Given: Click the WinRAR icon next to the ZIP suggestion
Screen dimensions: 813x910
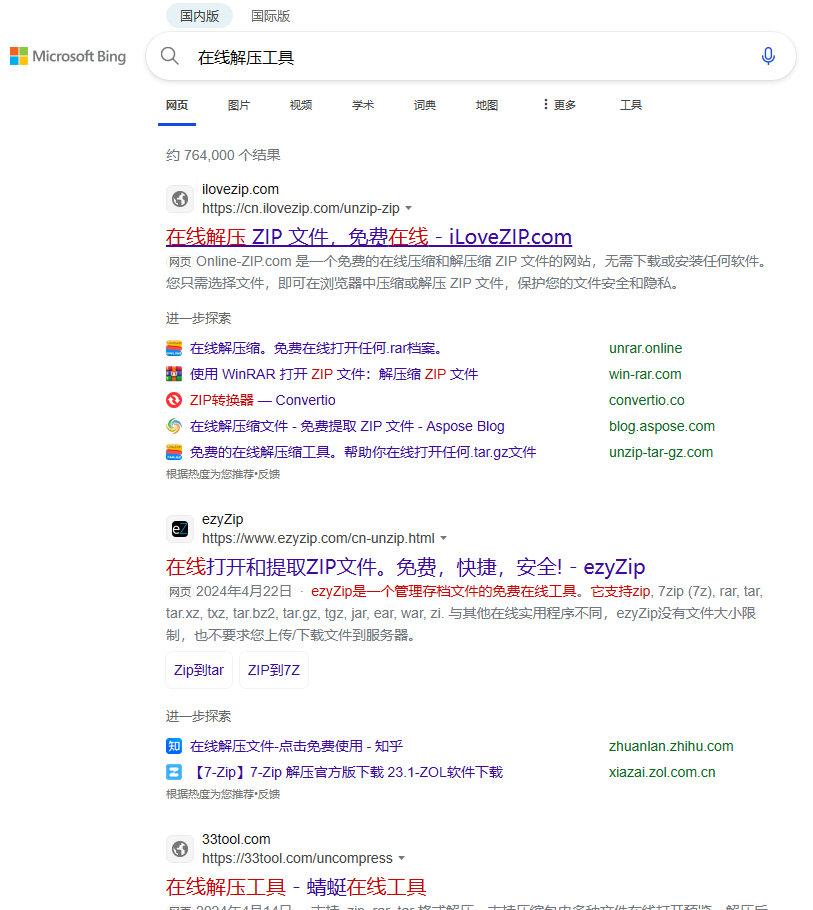Looking at the screenshot, I should click(x=175, y=374).
